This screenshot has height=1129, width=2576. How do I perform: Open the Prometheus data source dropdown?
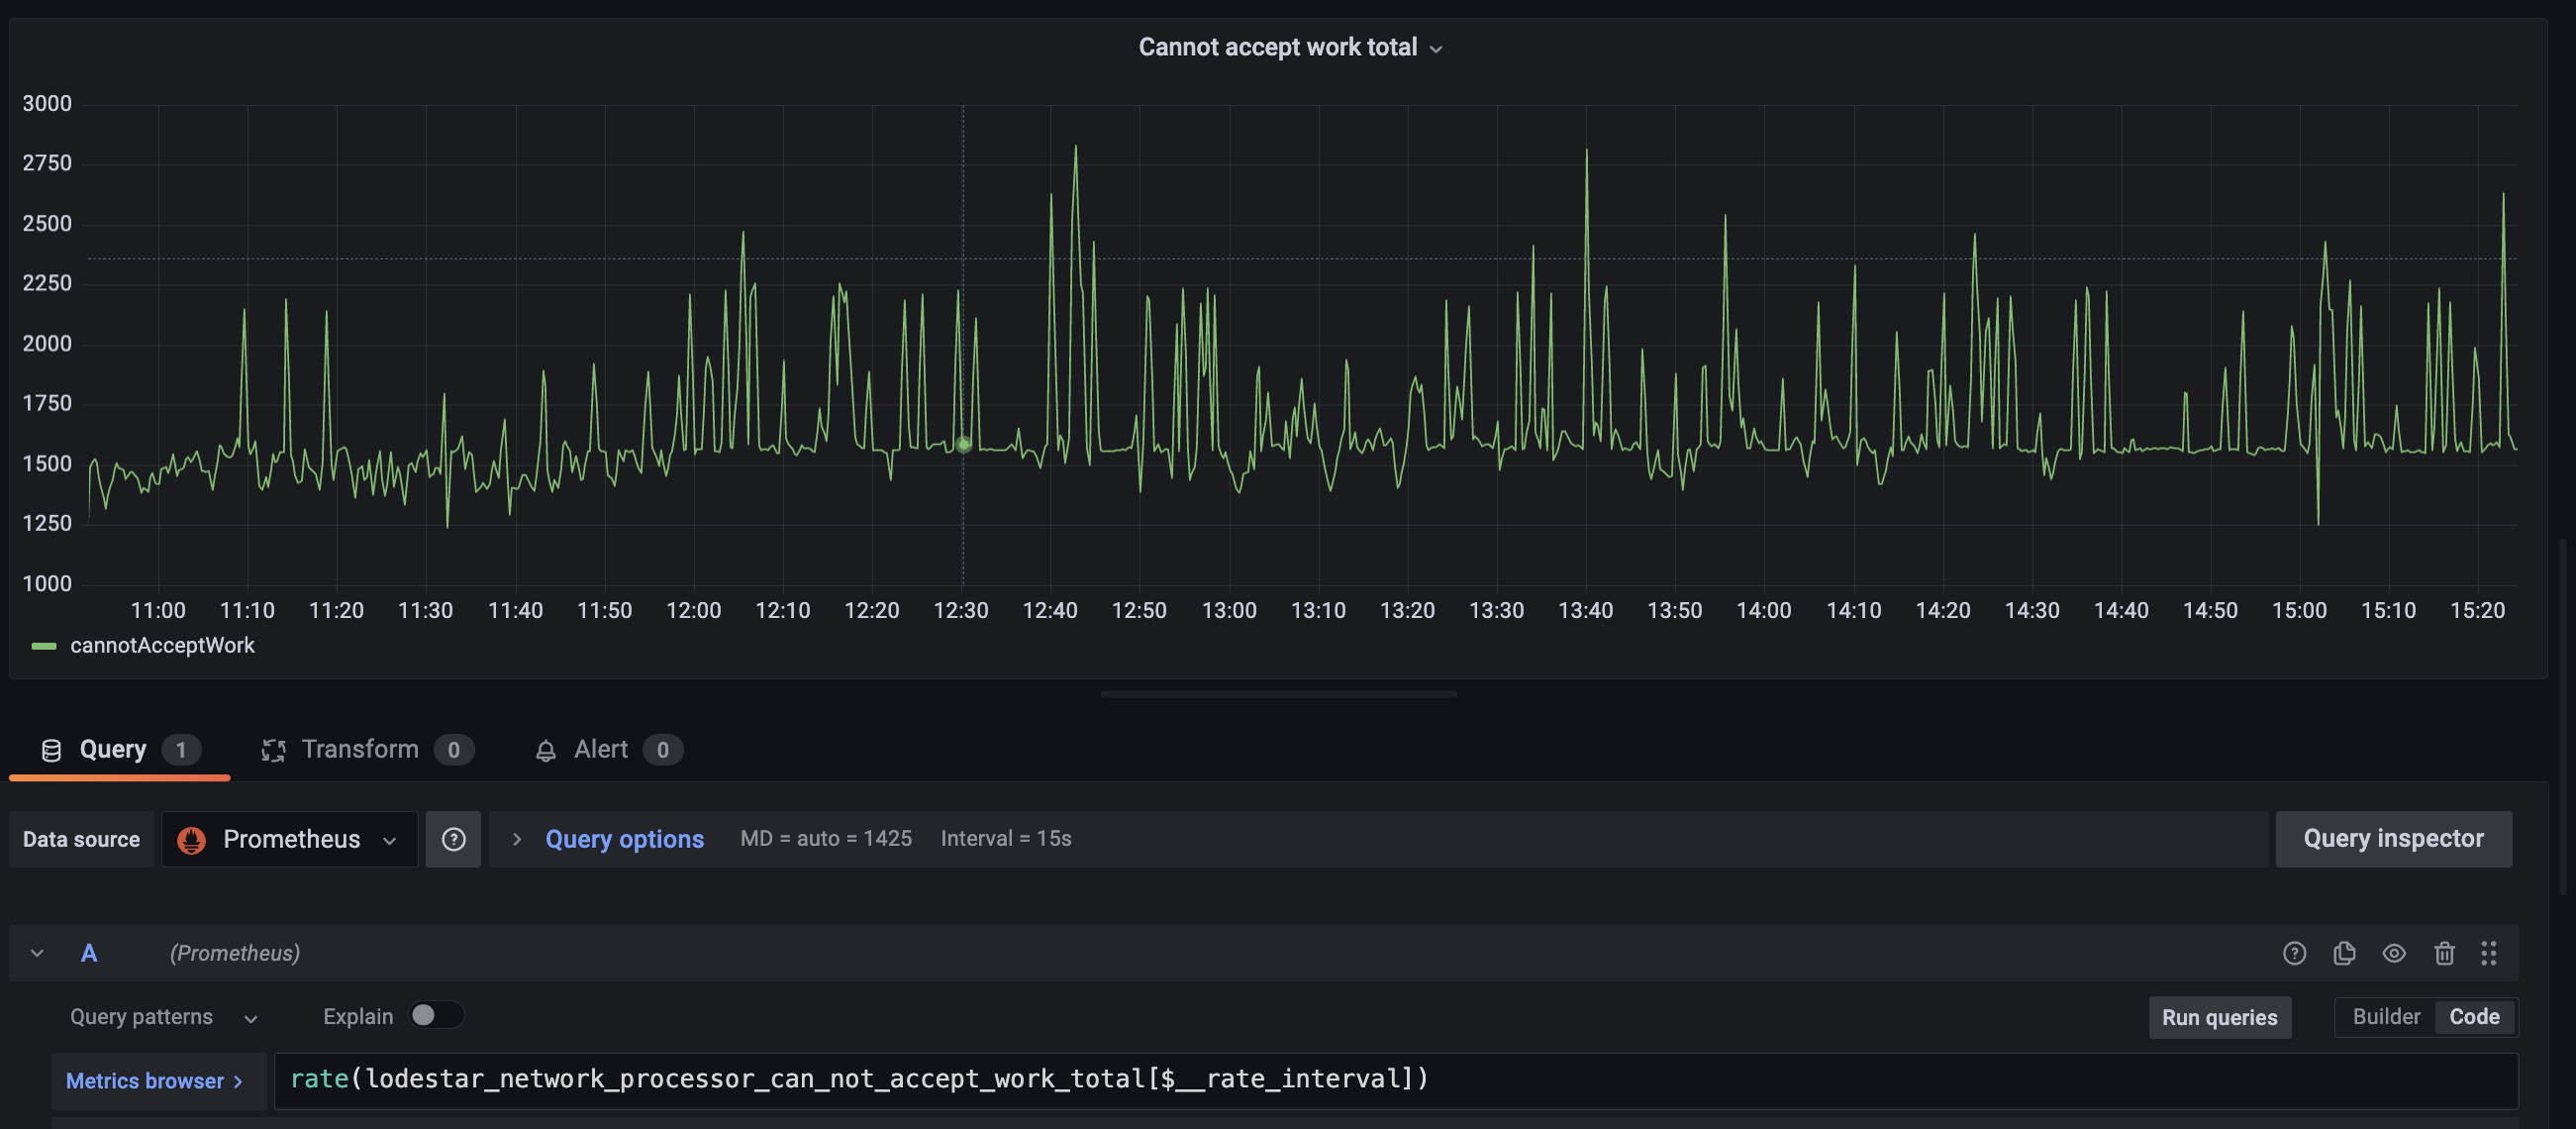(x=290, y=839)
